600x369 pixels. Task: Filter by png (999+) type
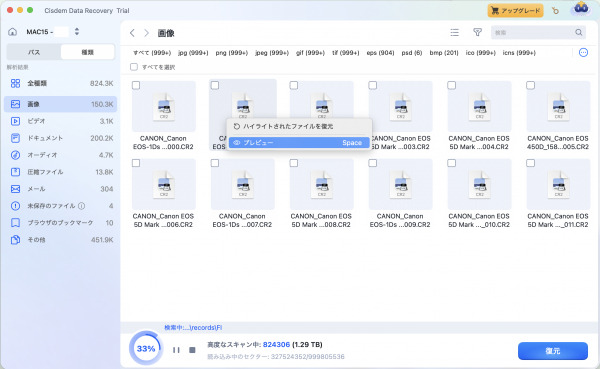232,53
